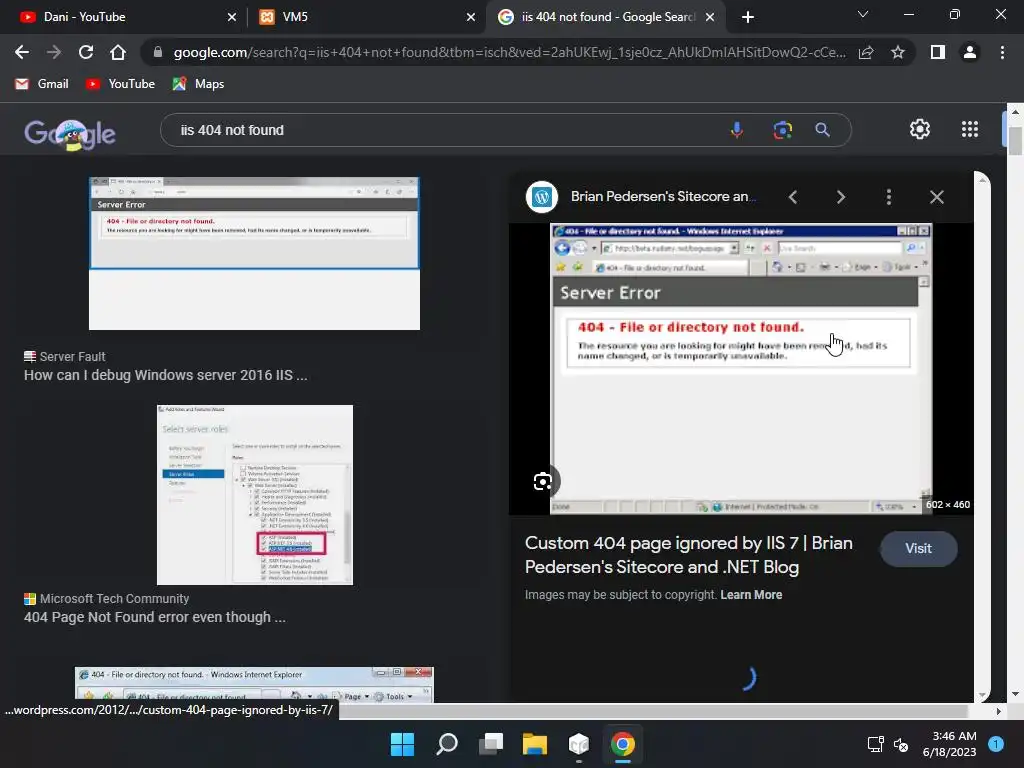
Task: Start voice search with microphone
Action: [737, 130]
